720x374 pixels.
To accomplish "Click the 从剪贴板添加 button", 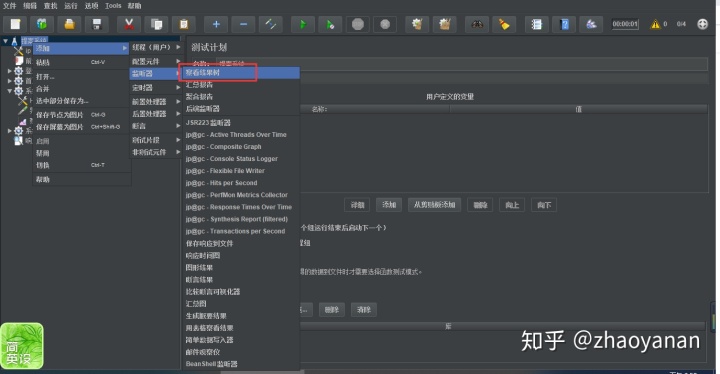I will [434, 205].
